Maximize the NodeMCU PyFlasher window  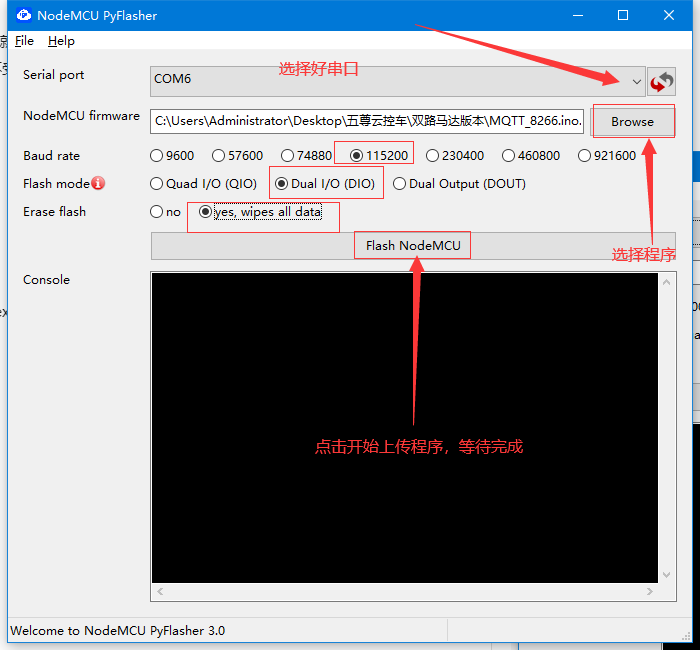(623, 16)
